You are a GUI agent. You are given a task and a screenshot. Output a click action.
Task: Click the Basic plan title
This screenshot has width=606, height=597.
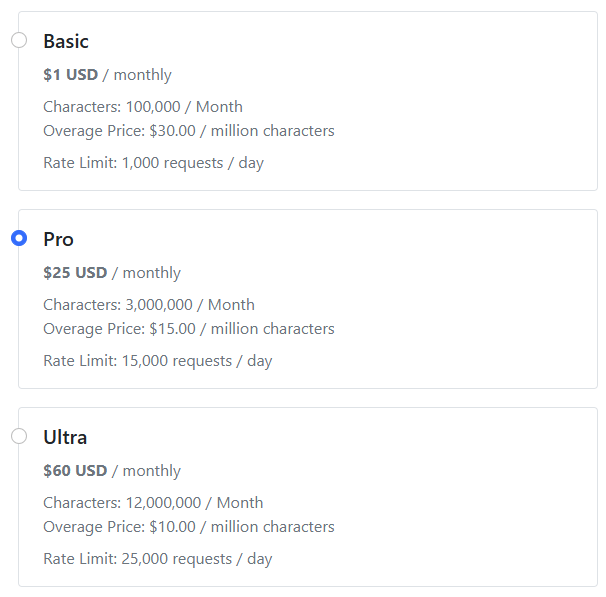[66, 42]
